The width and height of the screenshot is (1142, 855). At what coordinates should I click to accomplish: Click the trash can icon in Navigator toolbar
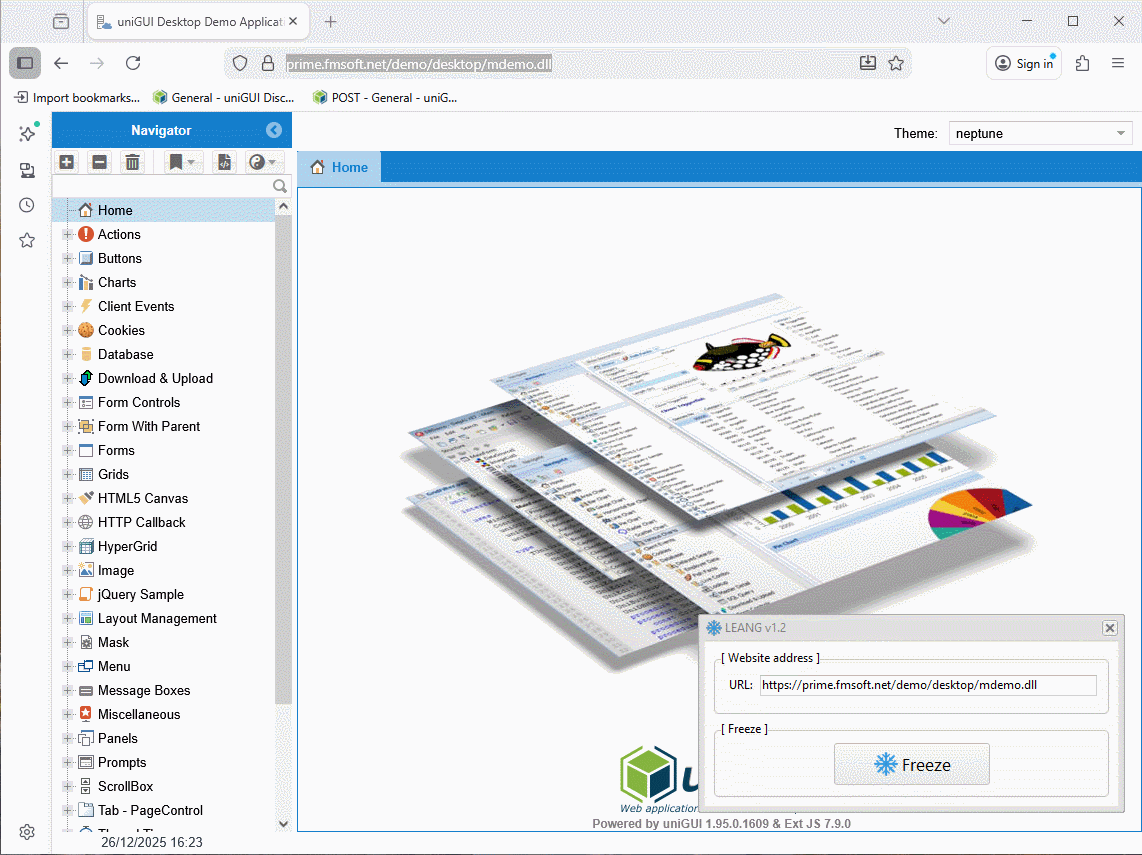(133, 162)
